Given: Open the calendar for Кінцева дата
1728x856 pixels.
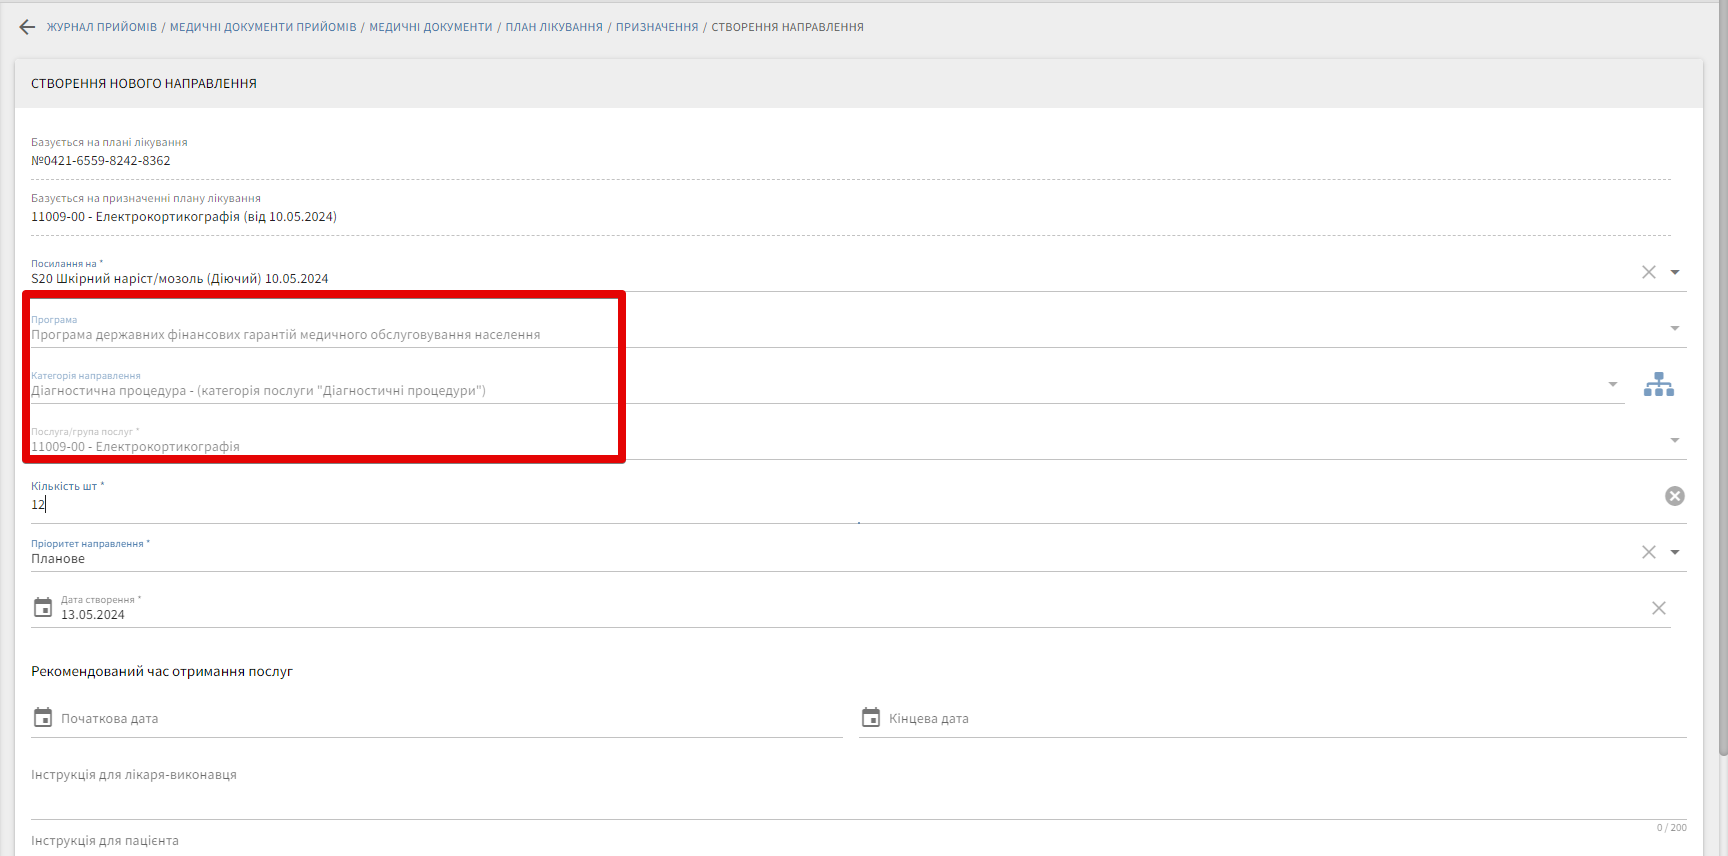Looking at the screenshot, I should coord(871,718).
